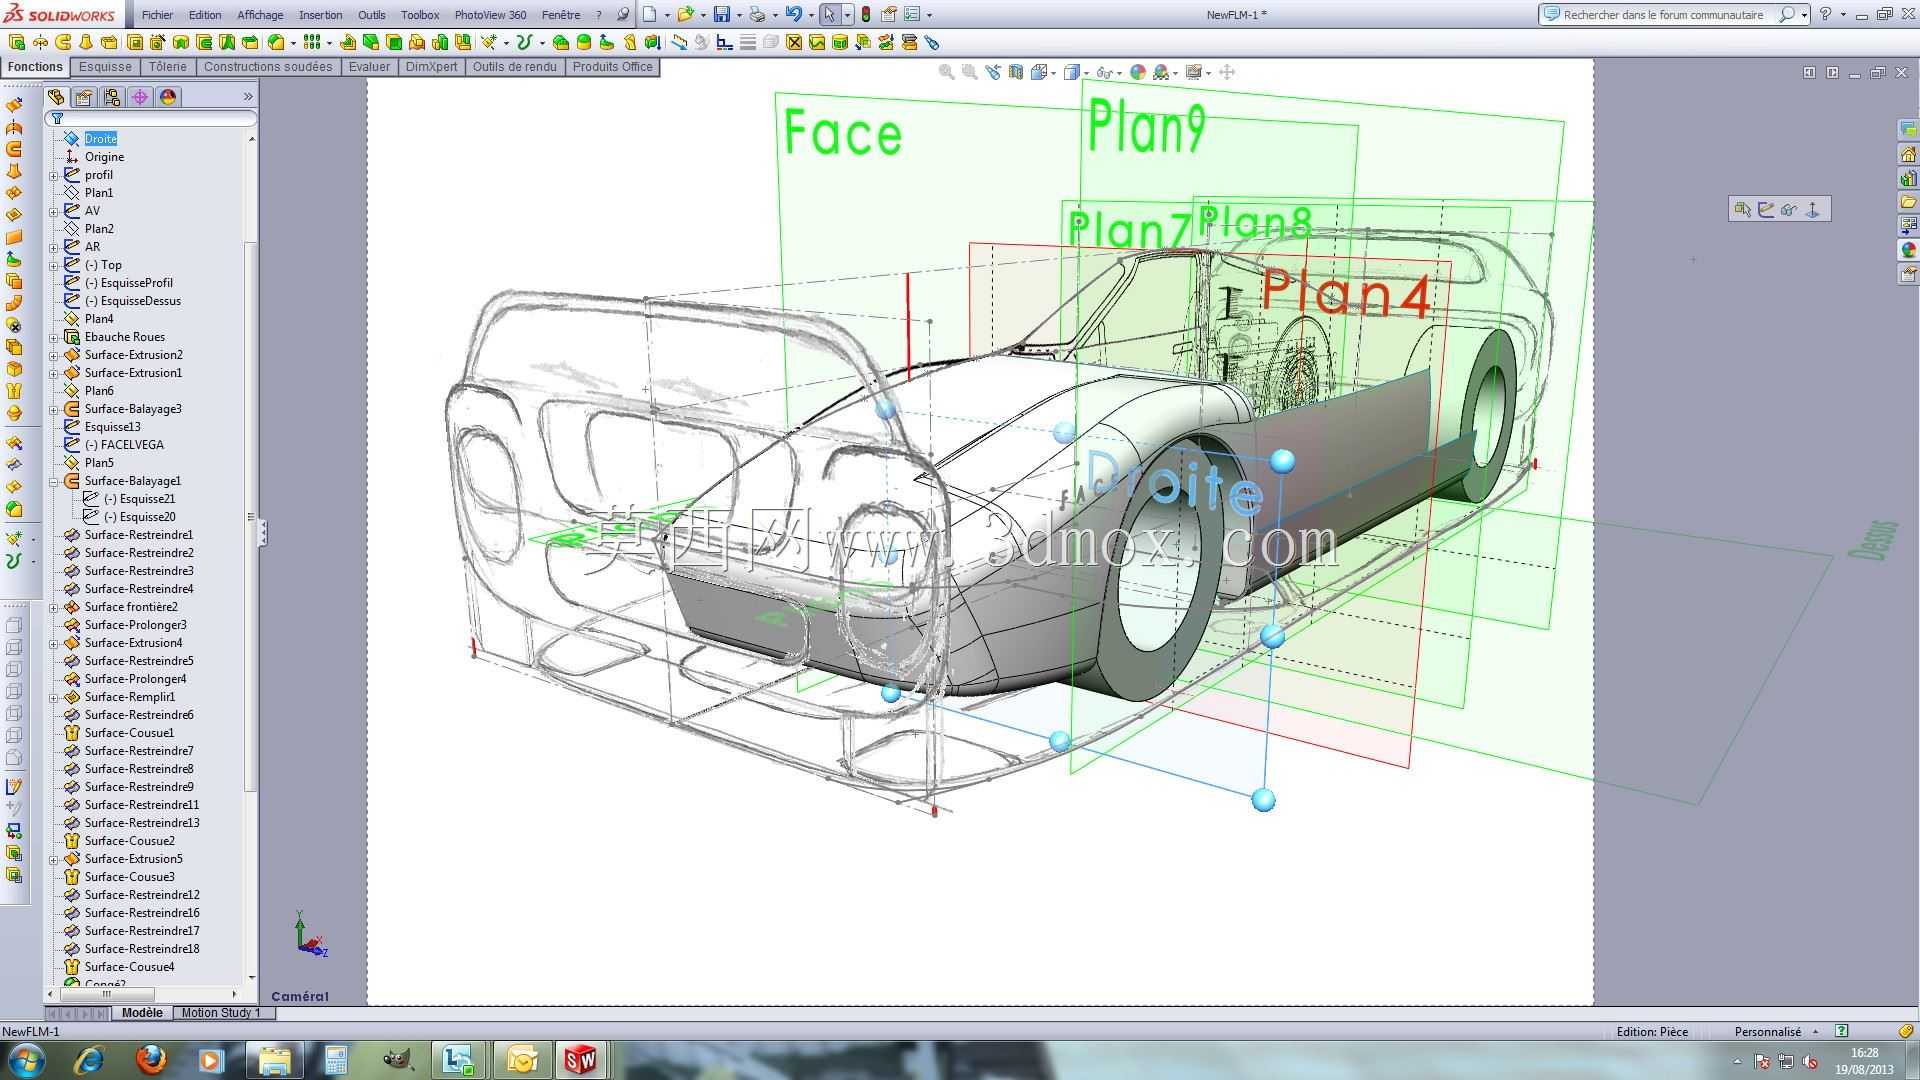Click the Section View icon in view toolbar
The height and width of the screenshot is (1080, 1920).
(1017, 72)
